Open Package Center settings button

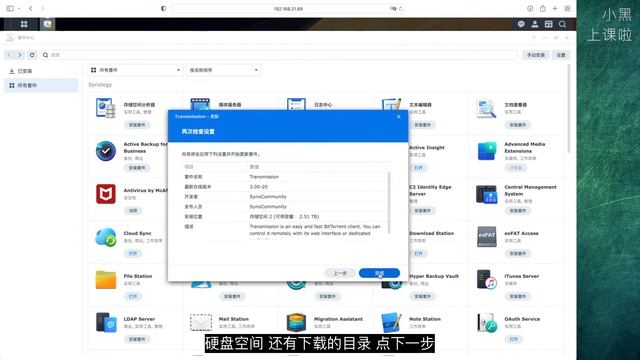coord(561,55)
